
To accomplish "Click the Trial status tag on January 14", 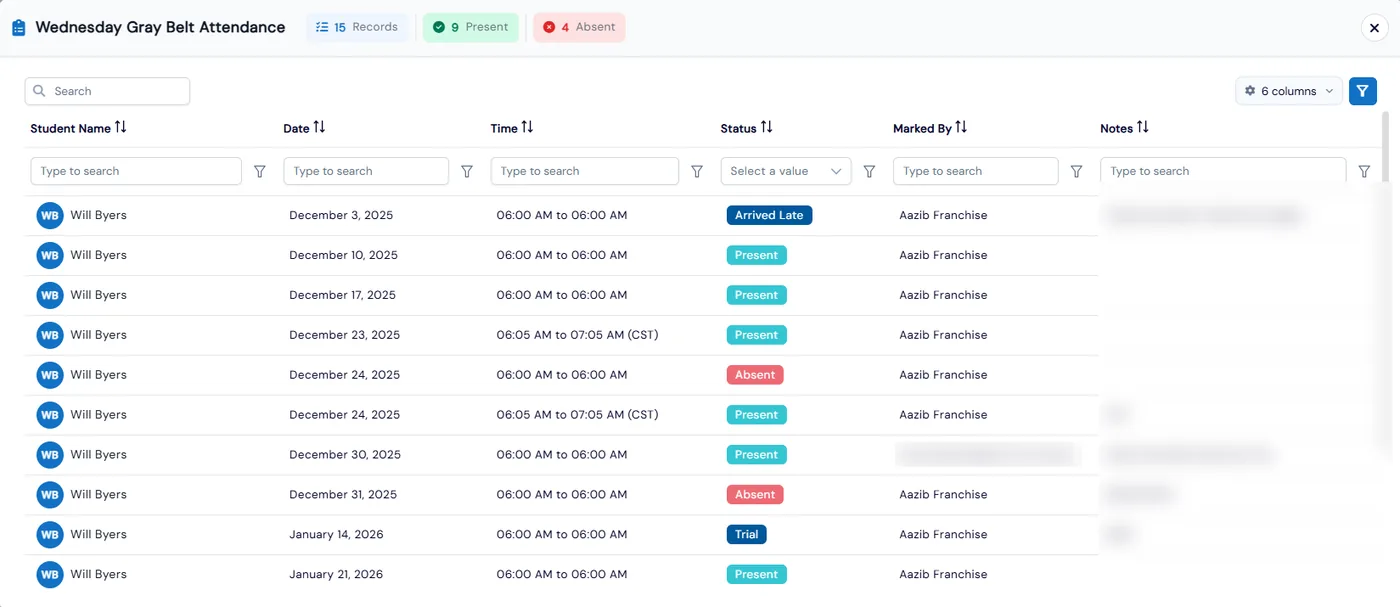I will coord(747,535).
